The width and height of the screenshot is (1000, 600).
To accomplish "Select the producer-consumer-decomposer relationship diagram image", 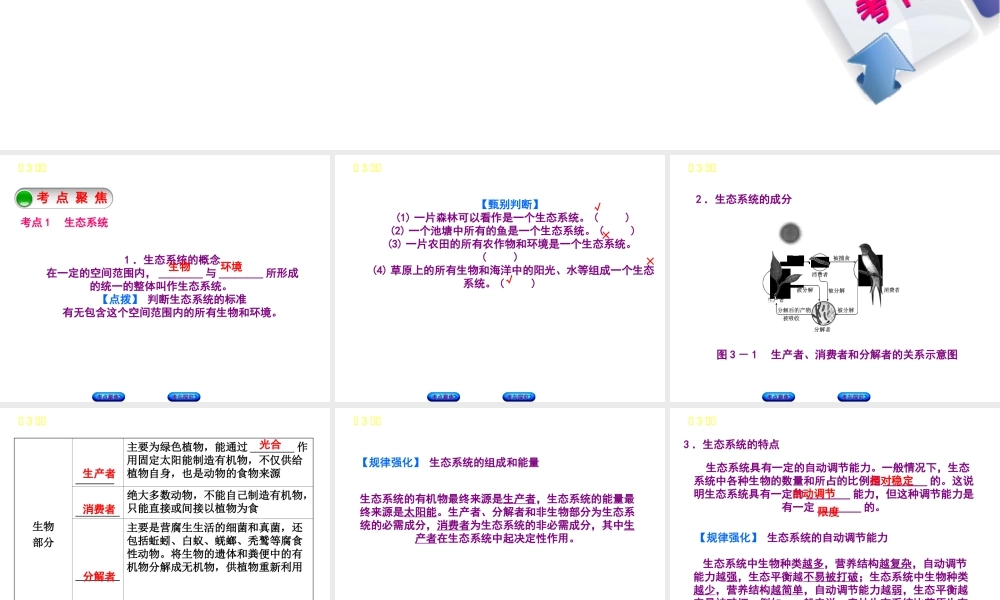I will pyautogui.click(x=831, y=278).
